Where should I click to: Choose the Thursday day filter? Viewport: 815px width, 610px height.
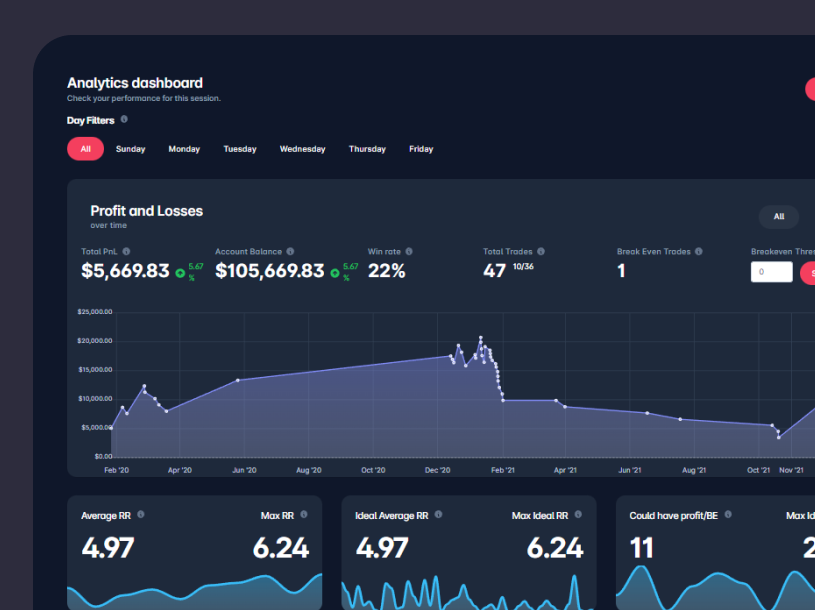(x=367, y=149)
